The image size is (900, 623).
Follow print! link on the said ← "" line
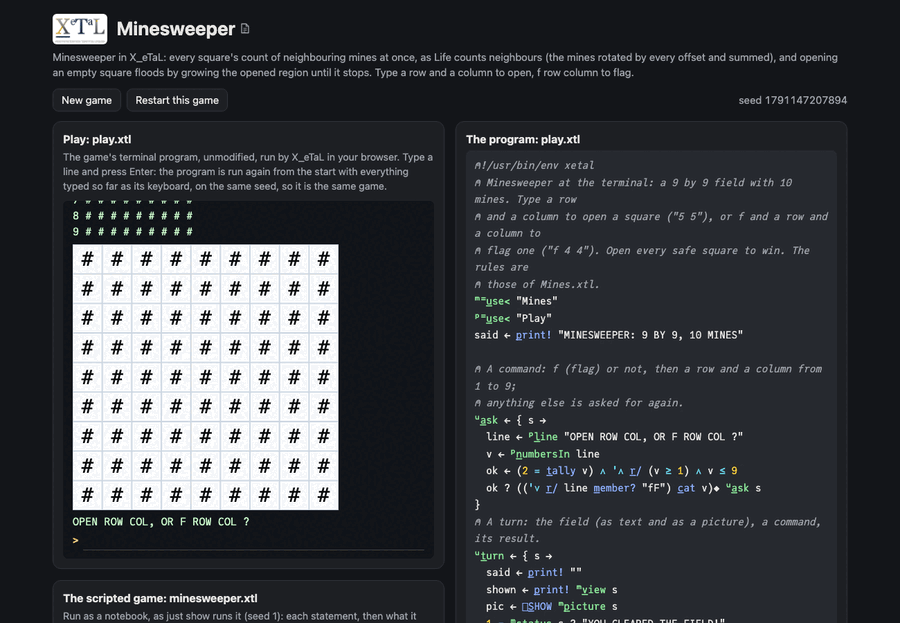pyautogui.click(x=546, y=572)
